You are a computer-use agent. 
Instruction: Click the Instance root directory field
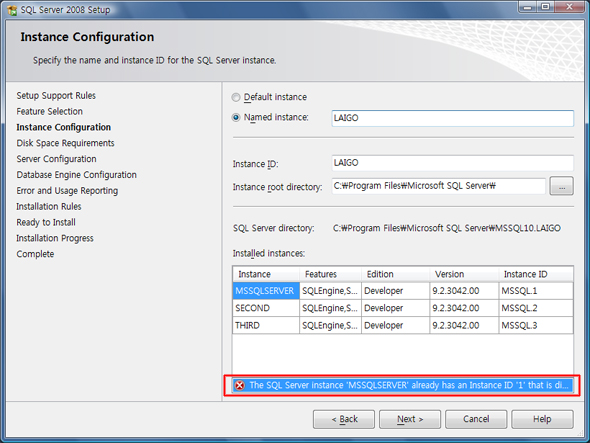point(438,186)
